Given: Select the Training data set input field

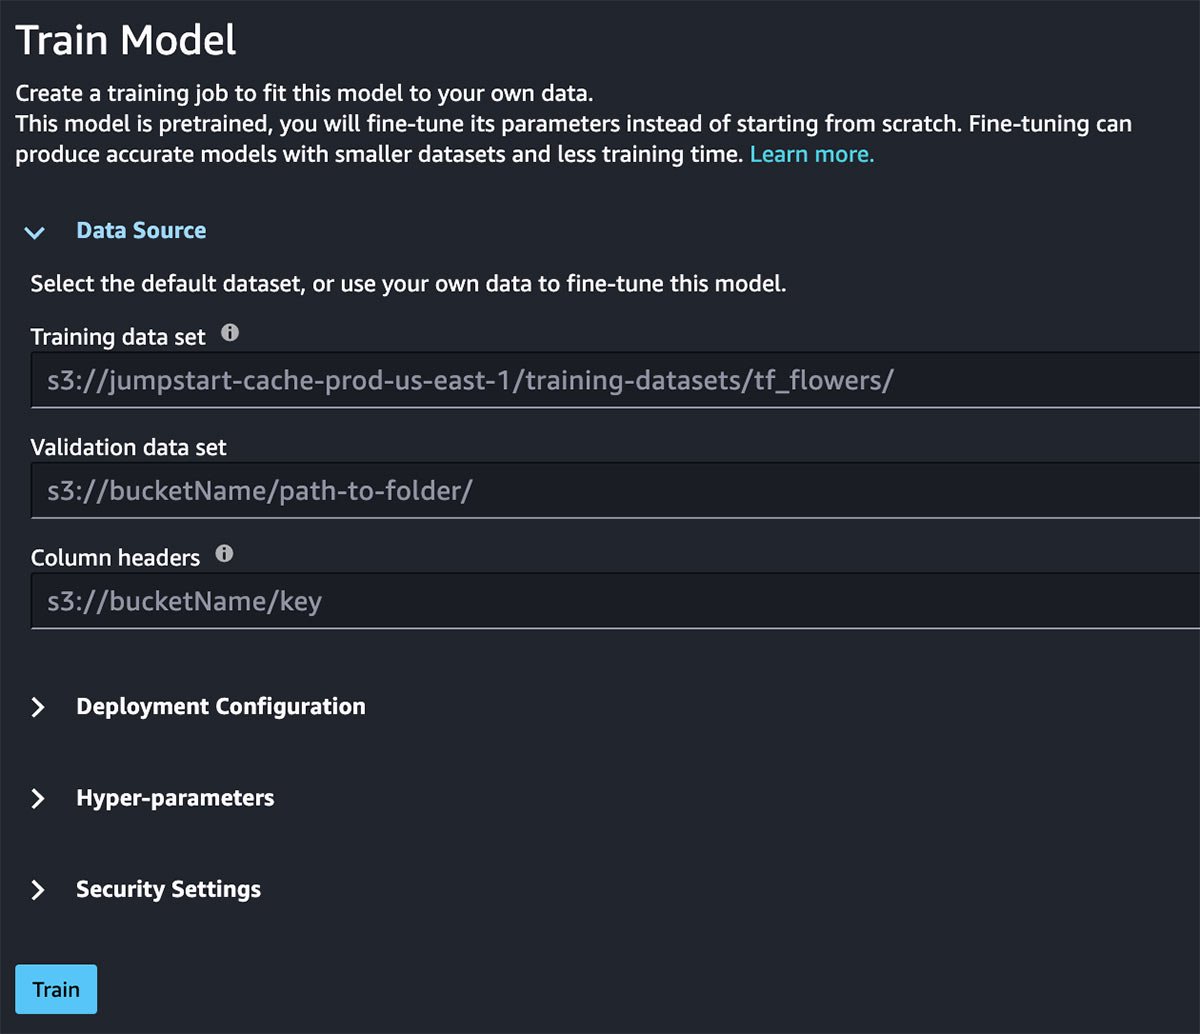Looking at the screenshot, I should point(600,380).
